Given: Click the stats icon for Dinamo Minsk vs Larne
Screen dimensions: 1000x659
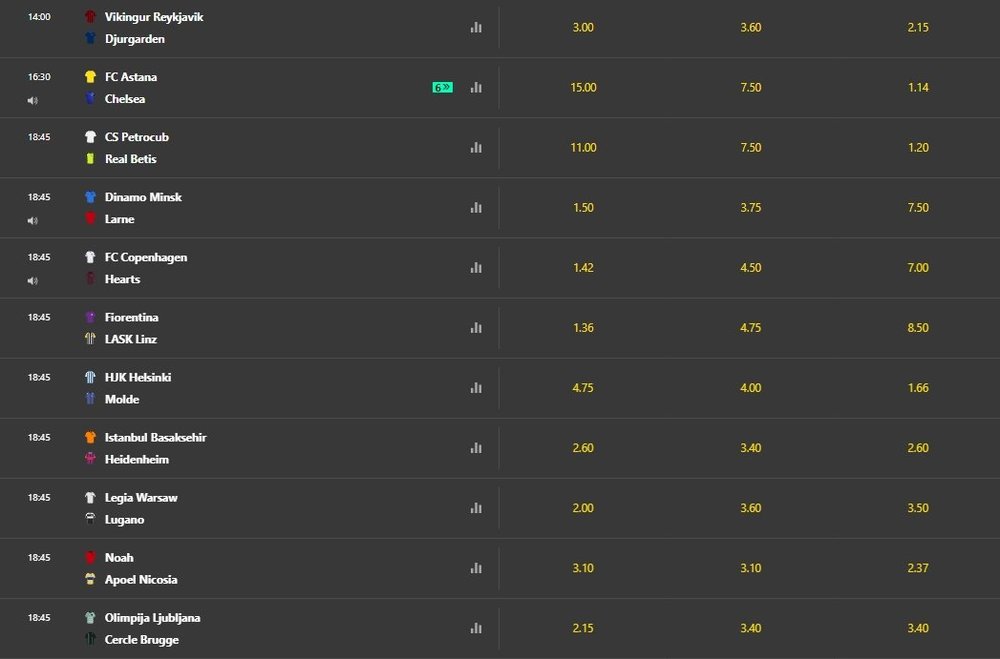Looking at the screenshot, I should tap(476, 208).
